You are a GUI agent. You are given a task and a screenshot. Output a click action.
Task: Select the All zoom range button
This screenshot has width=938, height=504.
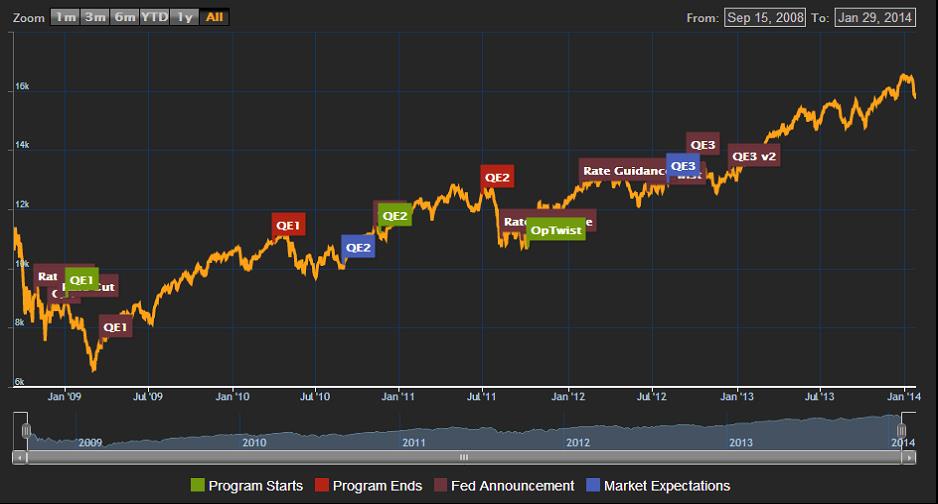coord(214,17)
